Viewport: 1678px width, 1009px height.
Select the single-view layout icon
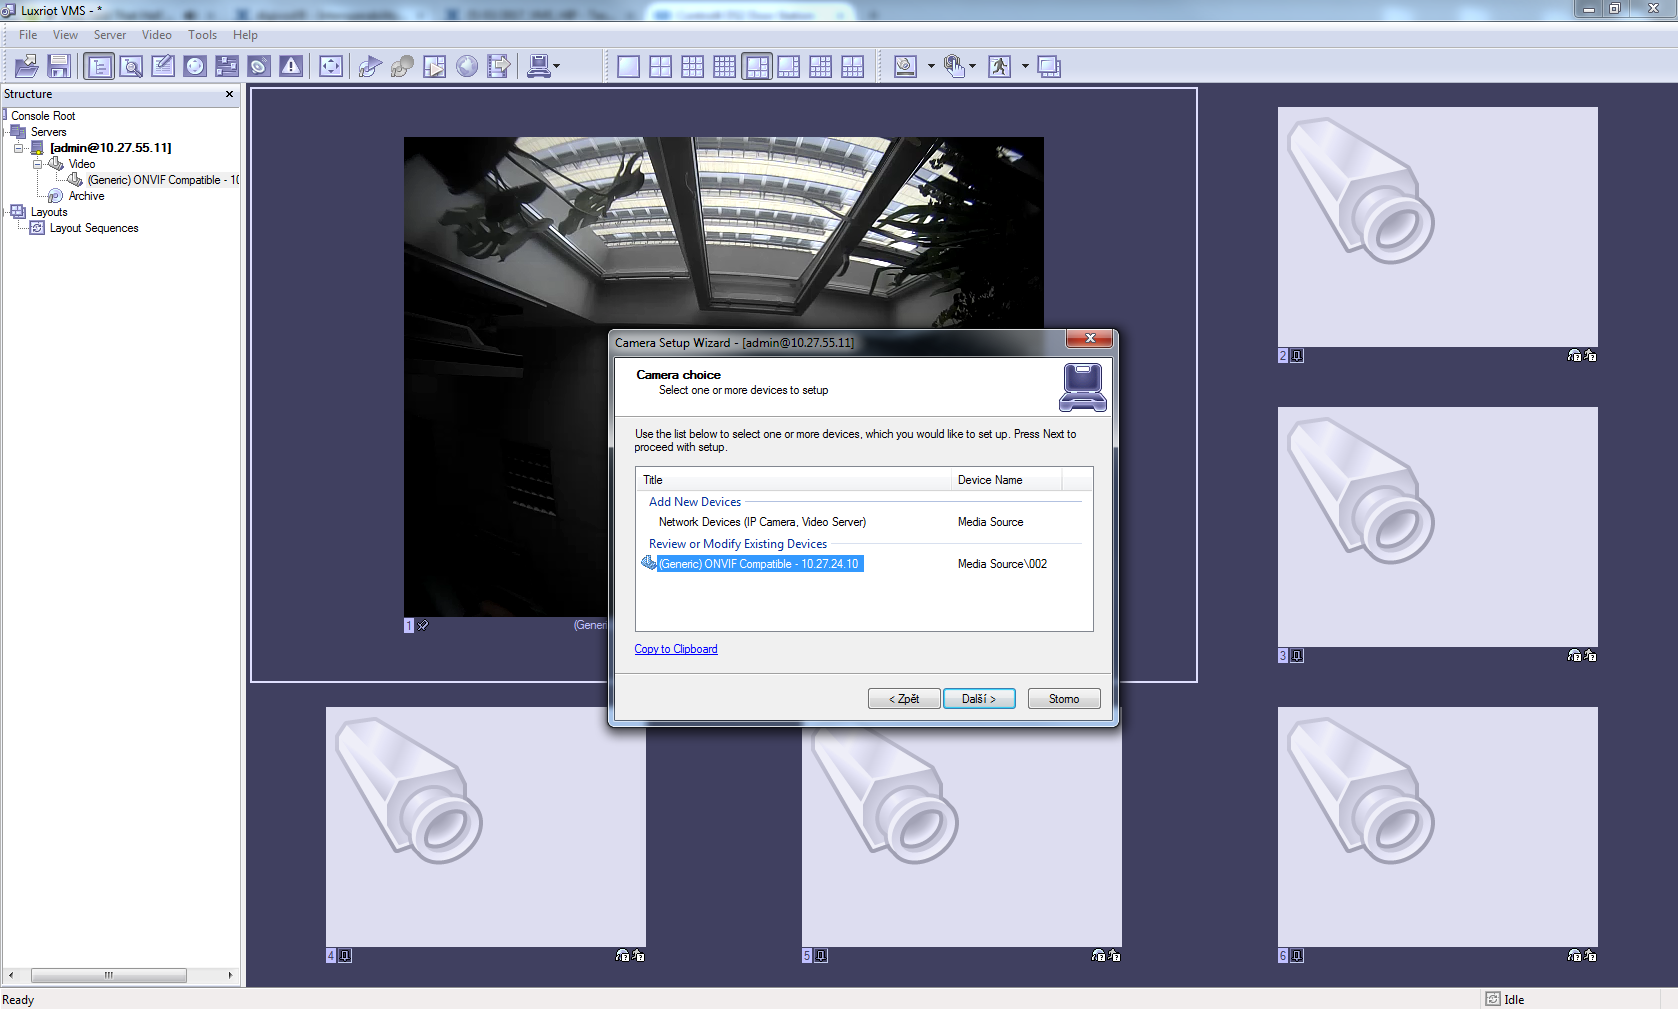628,67
